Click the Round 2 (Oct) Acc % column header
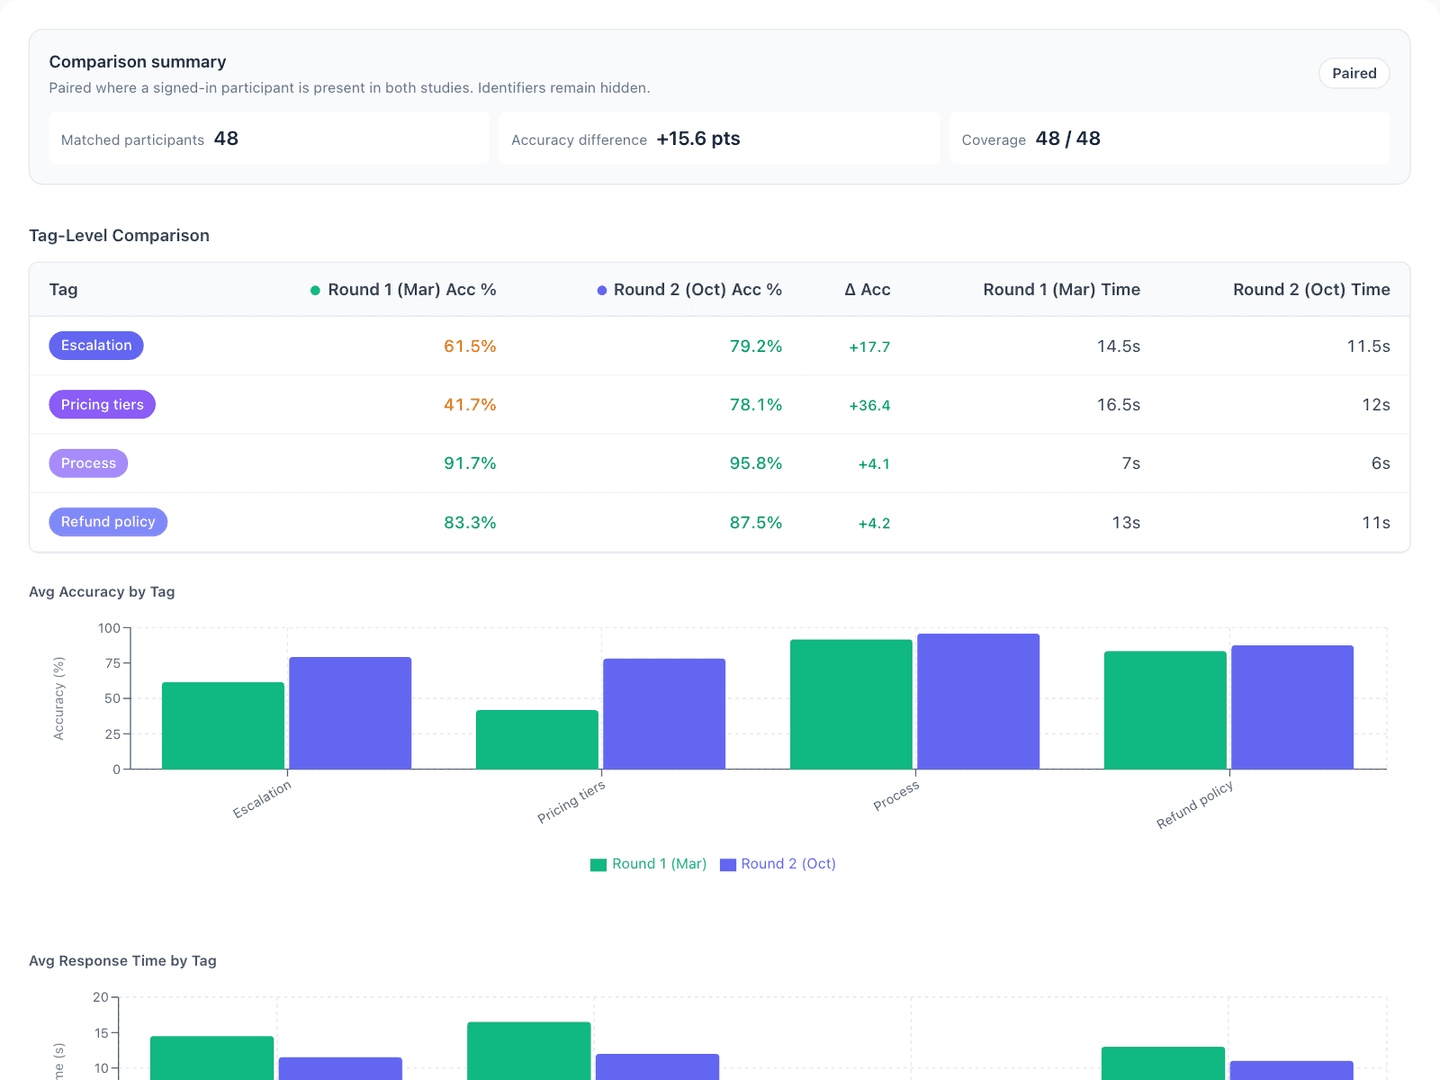Image resolution: width=1440 pixels, height=1080 pixels. [x=698, y=290]
